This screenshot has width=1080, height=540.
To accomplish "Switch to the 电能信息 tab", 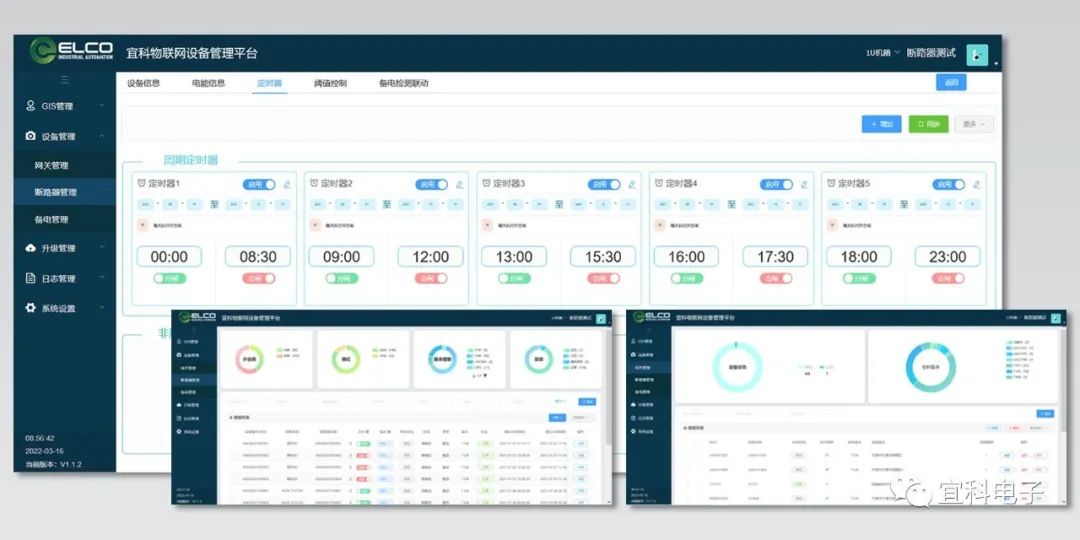I will [208, 83].
